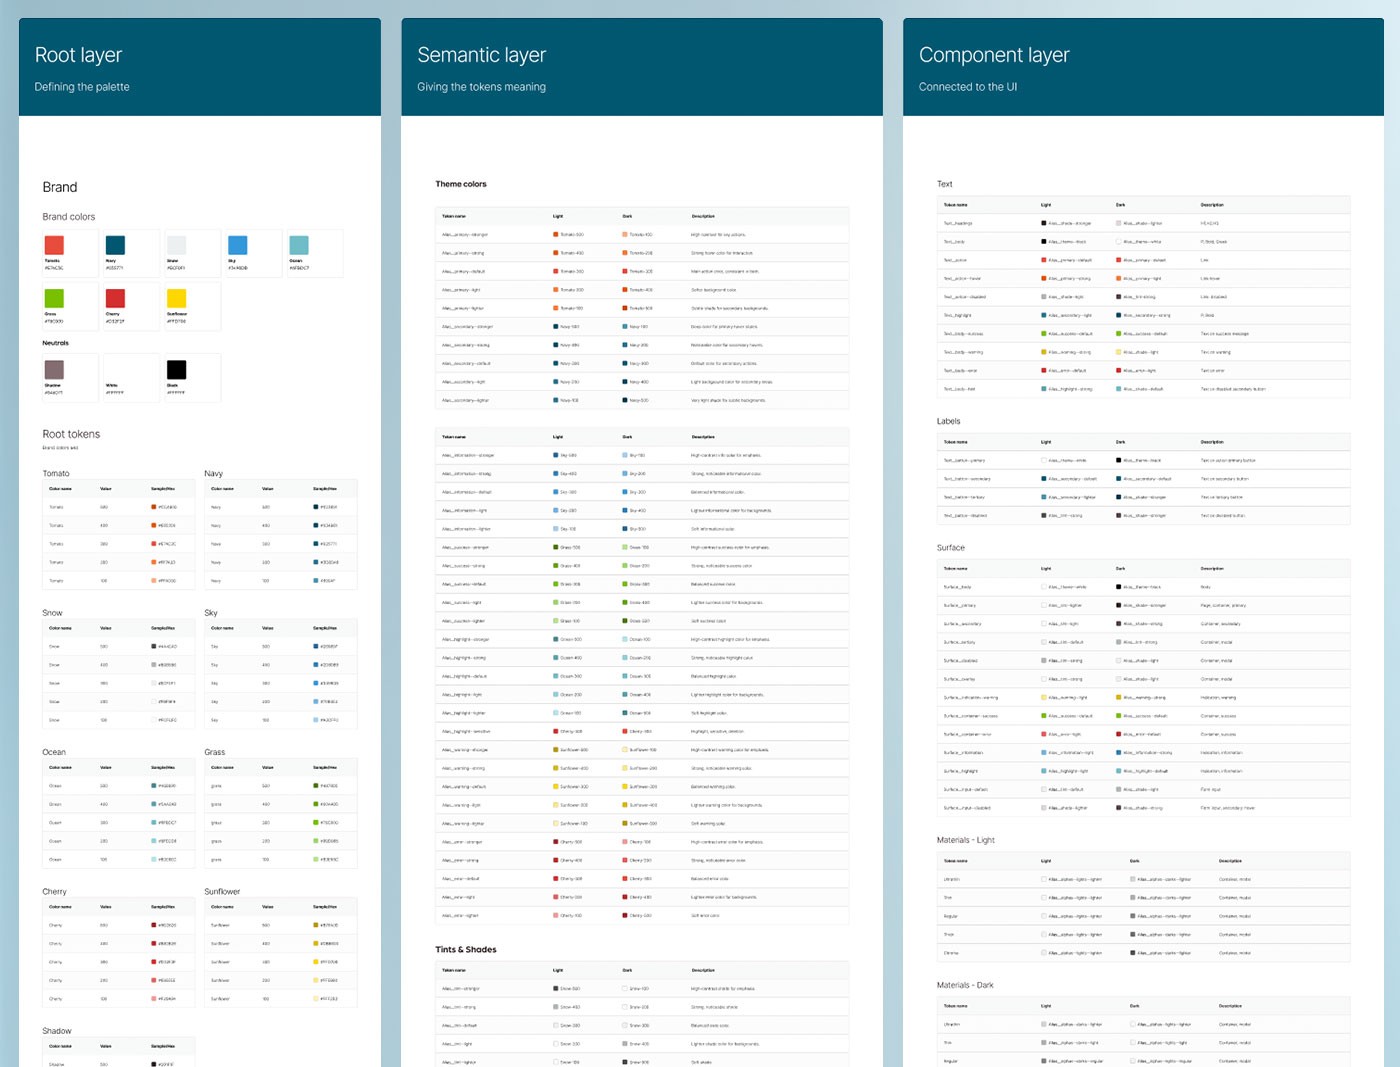The image size is (1400, 1067).
Task: Select the Tomato brand color swatch
Action: pos(56,247)
